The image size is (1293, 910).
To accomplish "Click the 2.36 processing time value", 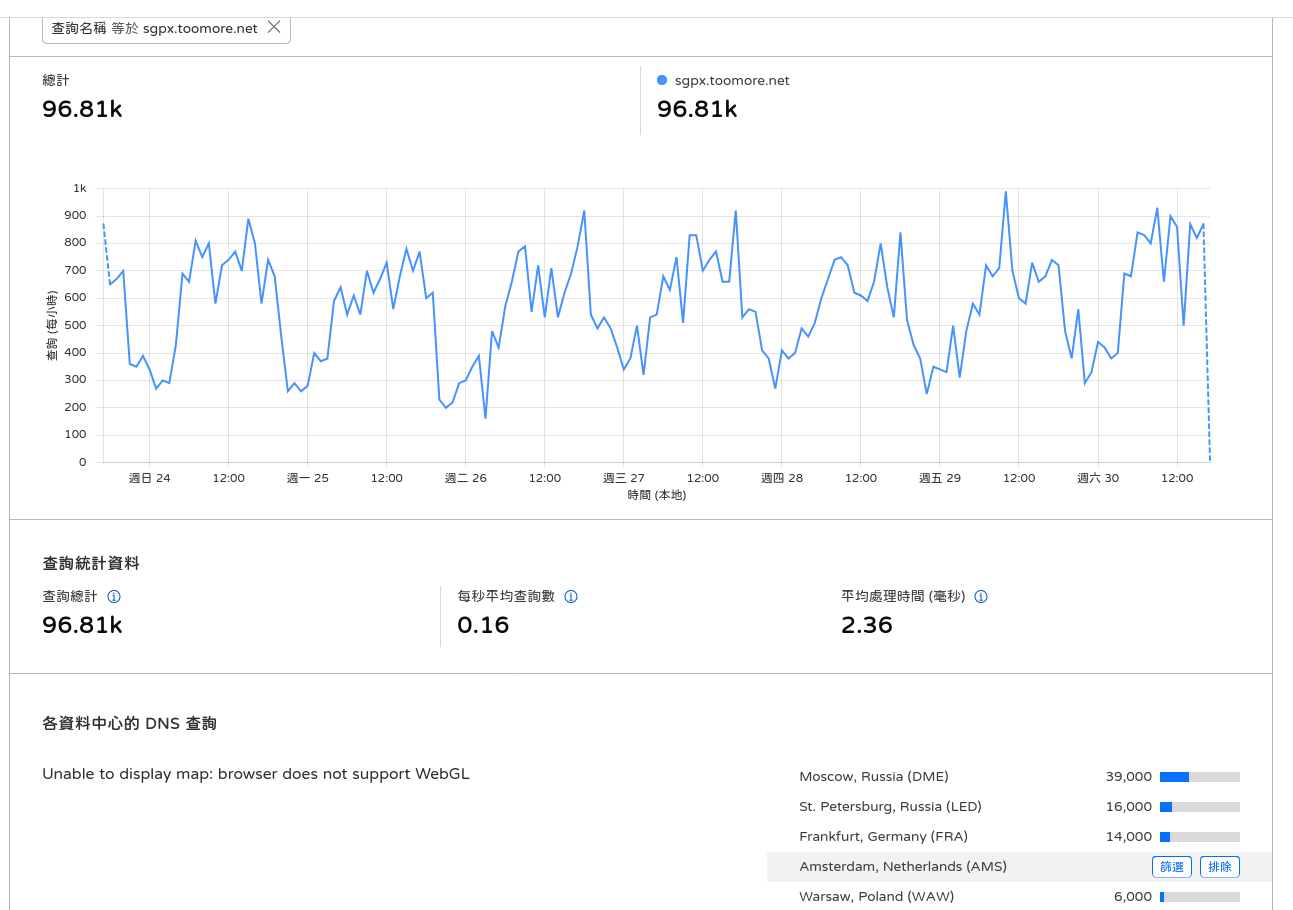I will coord(867,626).
